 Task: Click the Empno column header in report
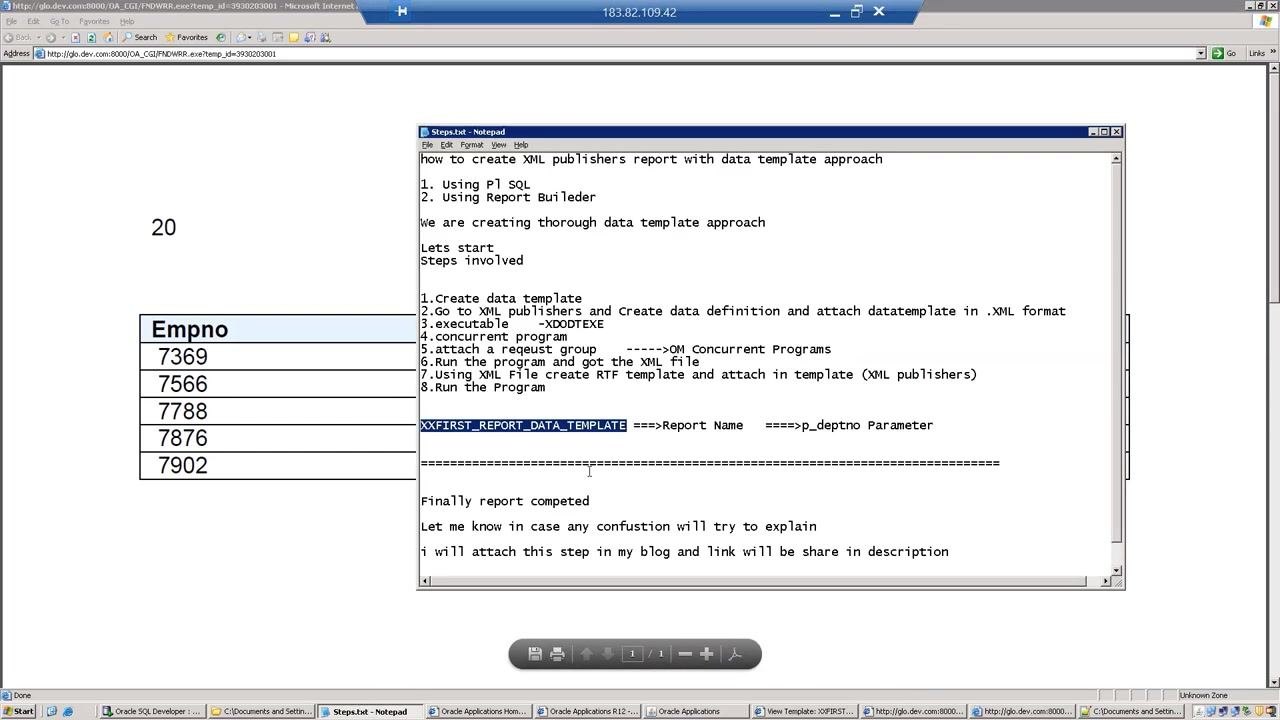point(190,329)
